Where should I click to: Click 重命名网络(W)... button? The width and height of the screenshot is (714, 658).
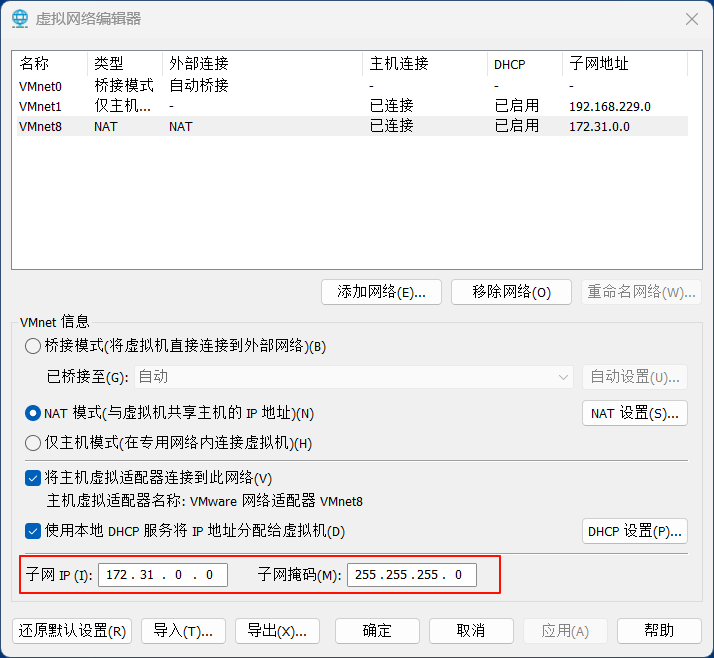[x=641, y=292]
